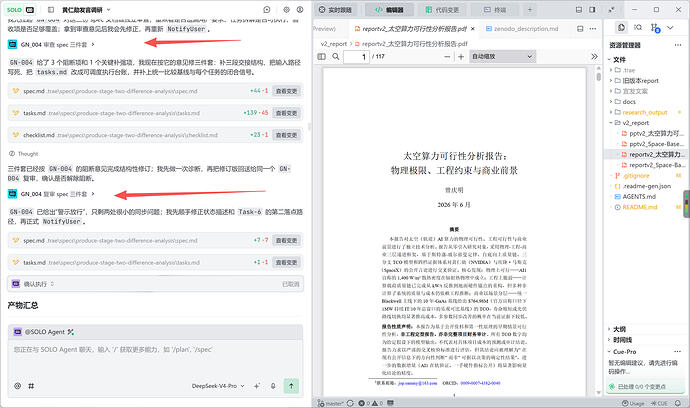Open settings gear in chat header

(x=286, y=10)
